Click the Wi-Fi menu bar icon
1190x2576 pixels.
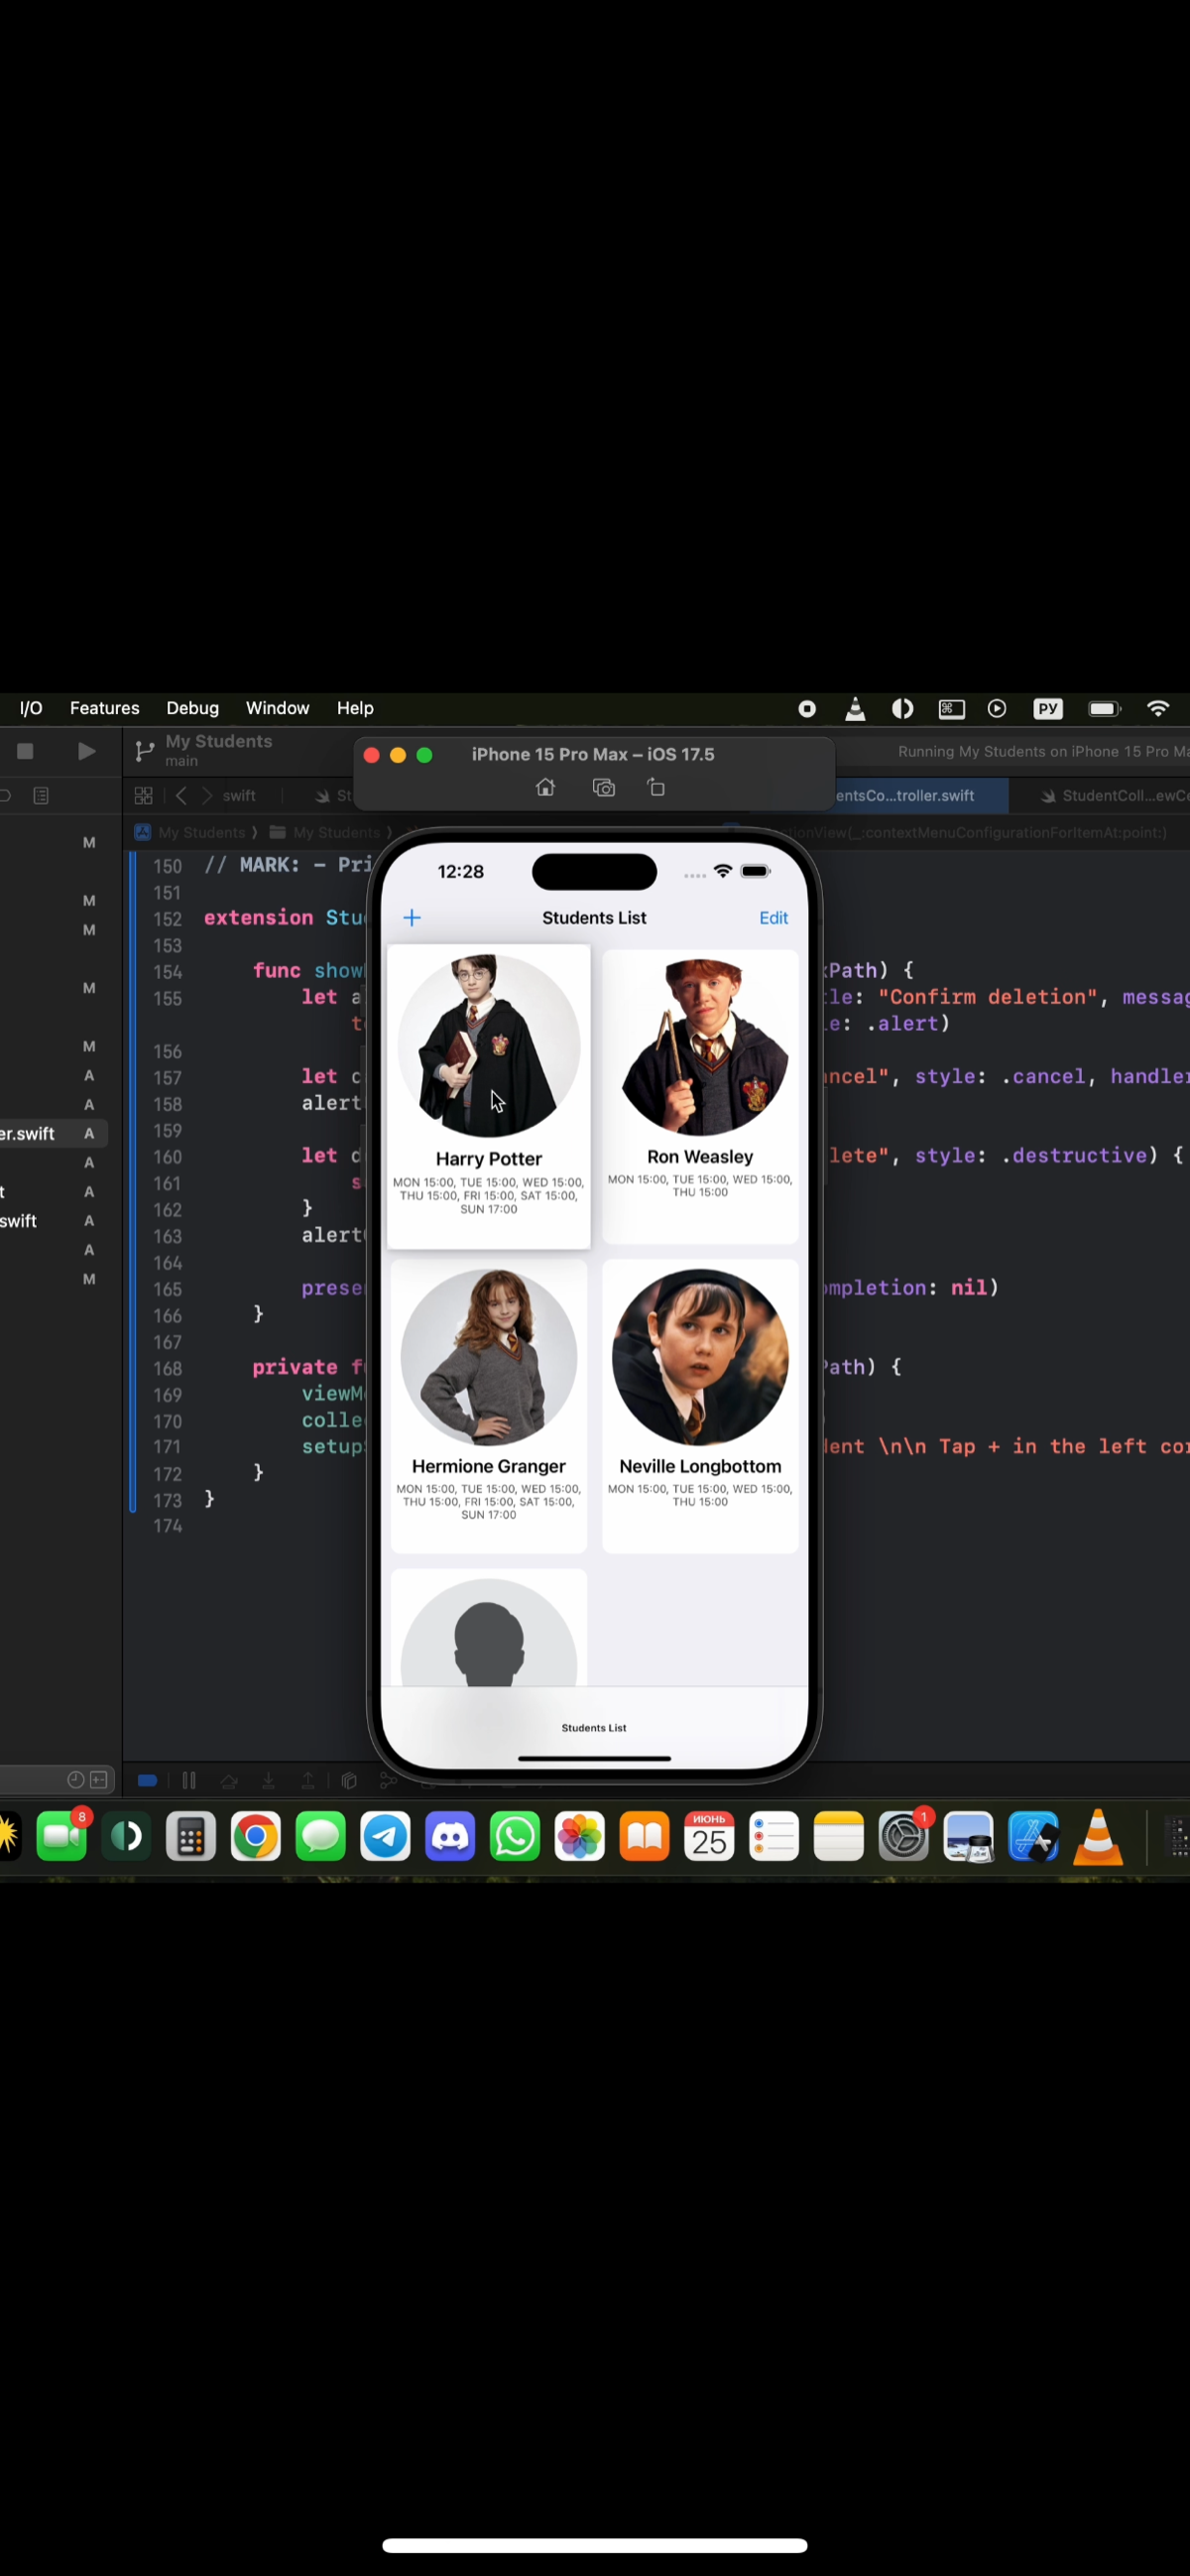tap(1158, 708)
